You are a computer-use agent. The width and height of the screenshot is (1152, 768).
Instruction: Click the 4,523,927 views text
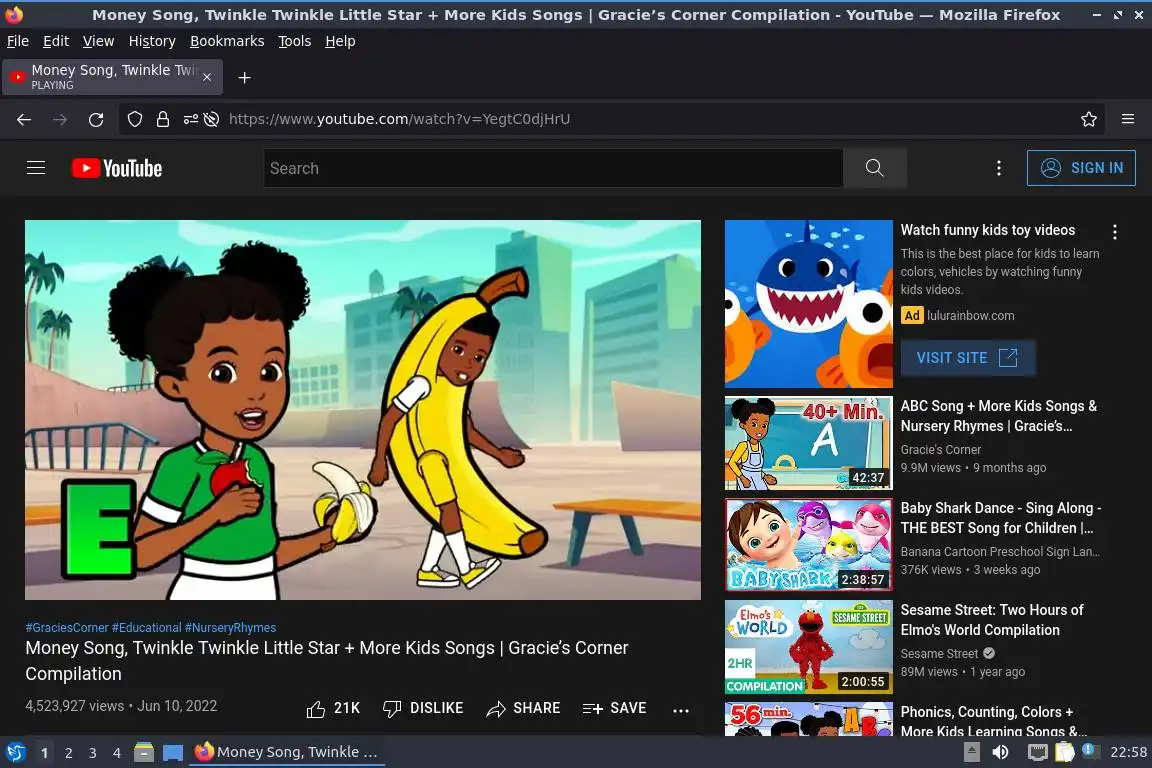coord(75,706)
